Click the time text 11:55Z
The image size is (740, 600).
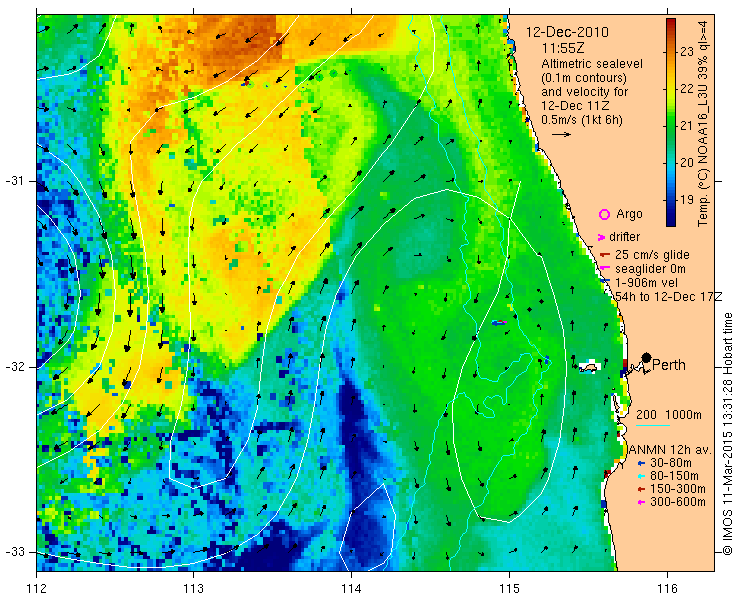click(563, 48)
